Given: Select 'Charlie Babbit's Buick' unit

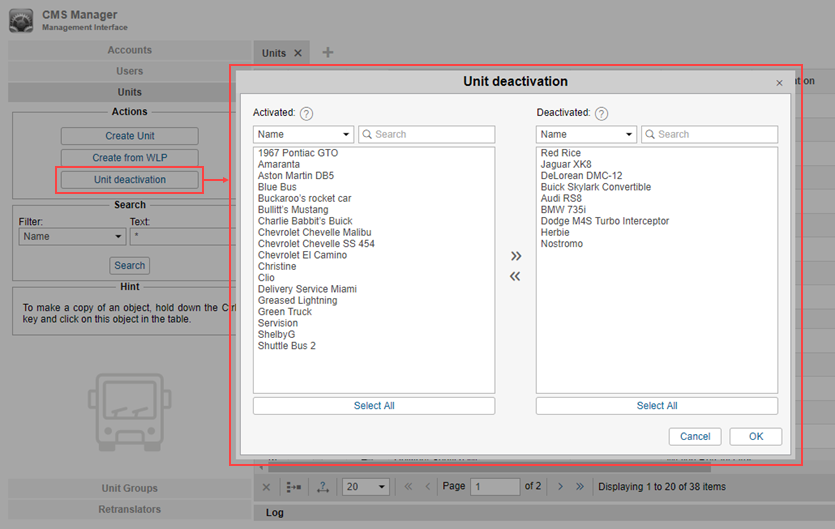Looking at the screenshot, I should coord(305,221).
